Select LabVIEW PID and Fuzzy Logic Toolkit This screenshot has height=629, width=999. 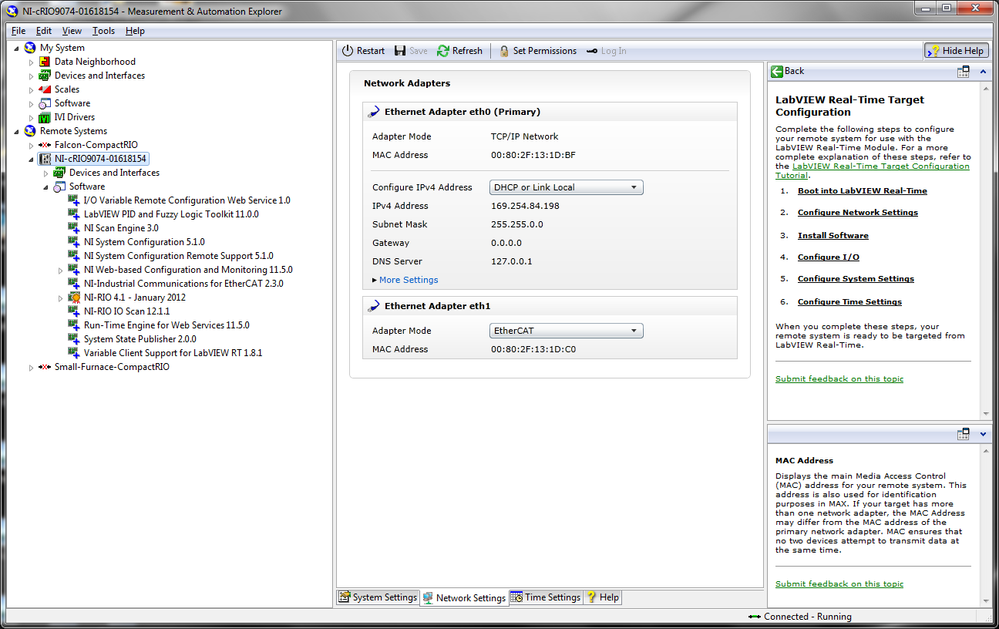point(171,214)
